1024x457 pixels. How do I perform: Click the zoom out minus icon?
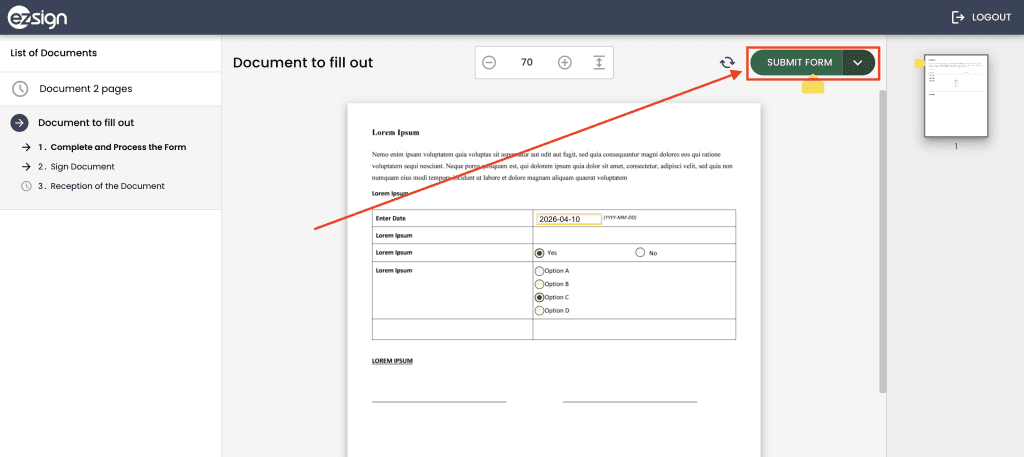pyautogui.click(x=489, y=62)
